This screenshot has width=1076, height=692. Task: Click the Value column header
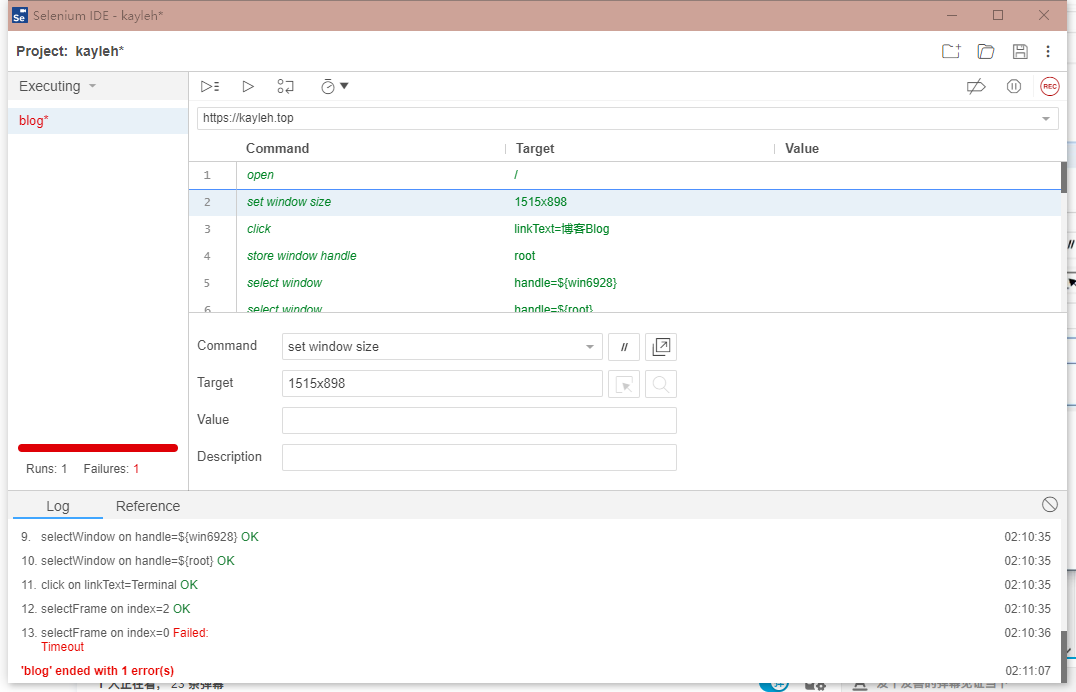[802, 148]
